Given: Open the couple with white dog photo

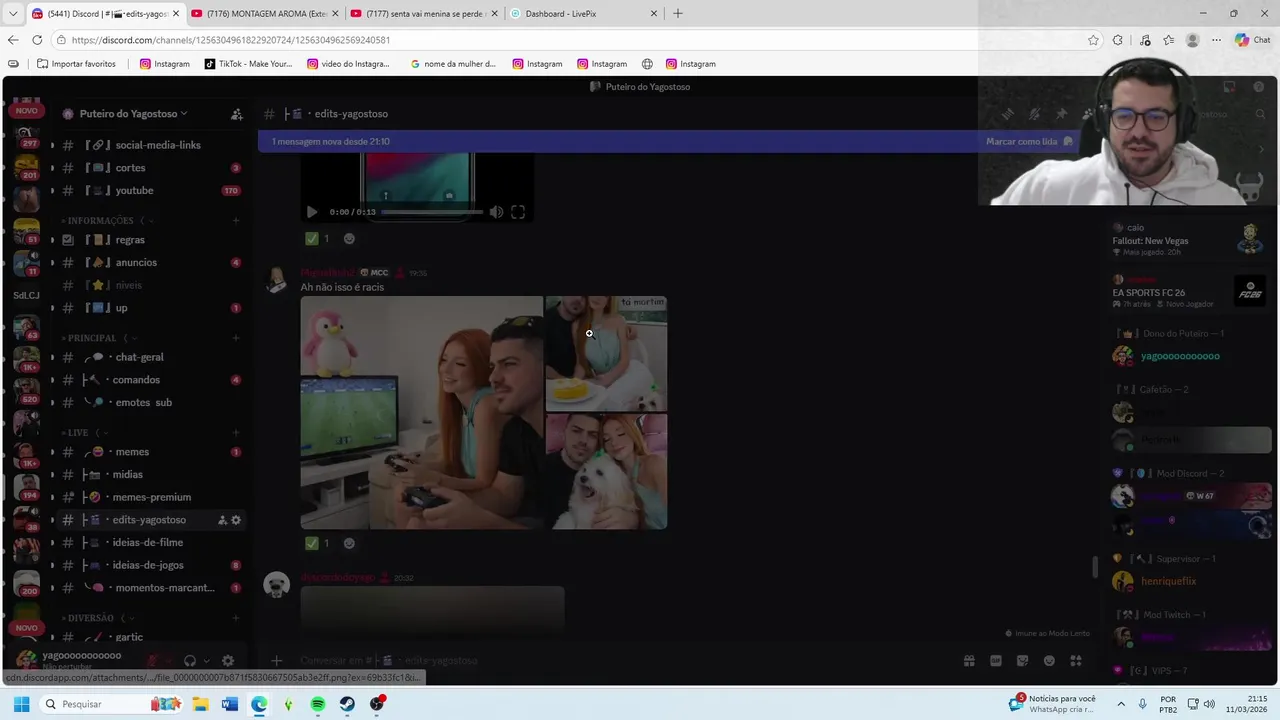Looking at the screenshot, I should point(606,472).
